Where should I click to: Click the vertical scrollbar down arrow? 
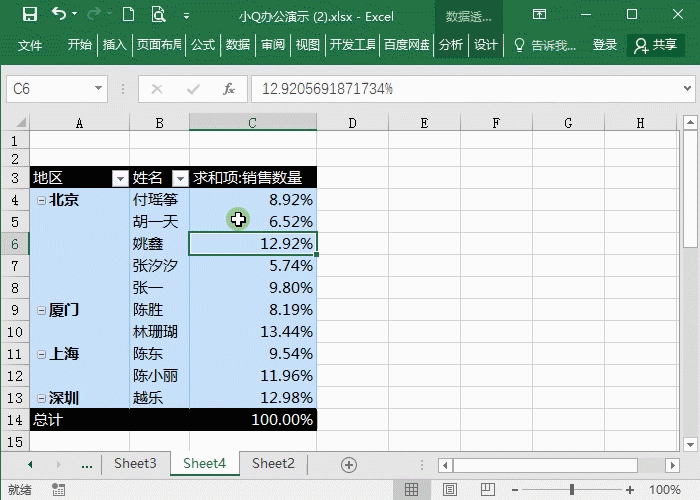[x=690, y=444]
